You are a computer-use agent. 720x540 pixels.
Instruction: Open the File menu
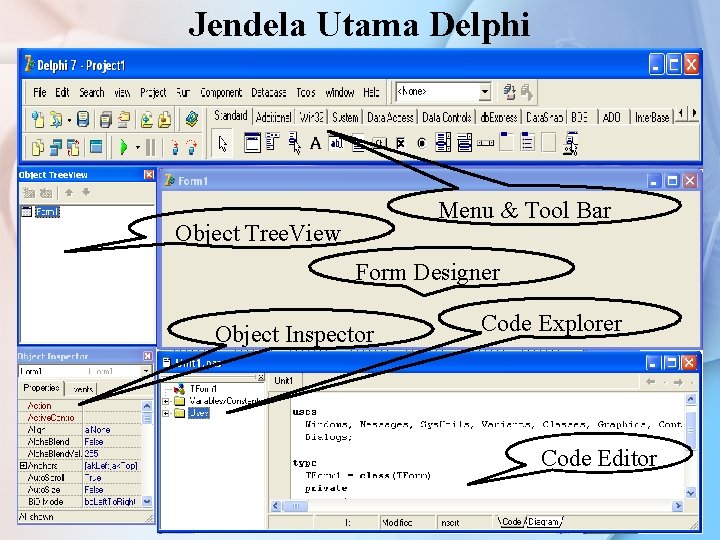39,92
